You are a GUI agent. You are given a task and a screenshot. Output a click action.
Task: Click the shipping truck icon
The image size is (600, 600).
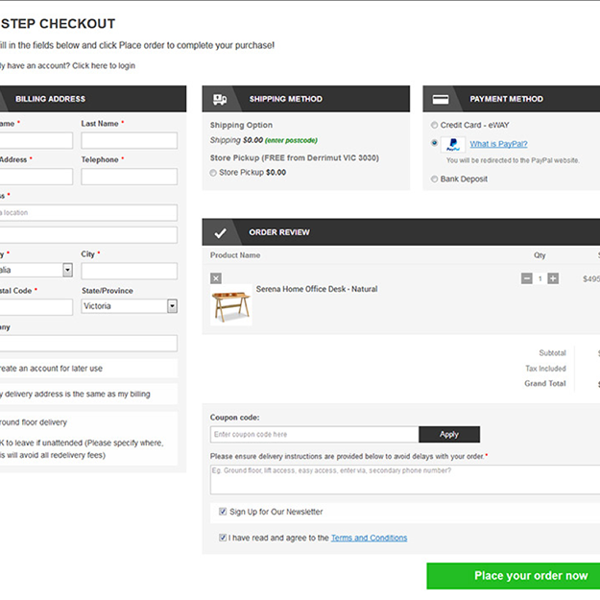coord(220,99)
